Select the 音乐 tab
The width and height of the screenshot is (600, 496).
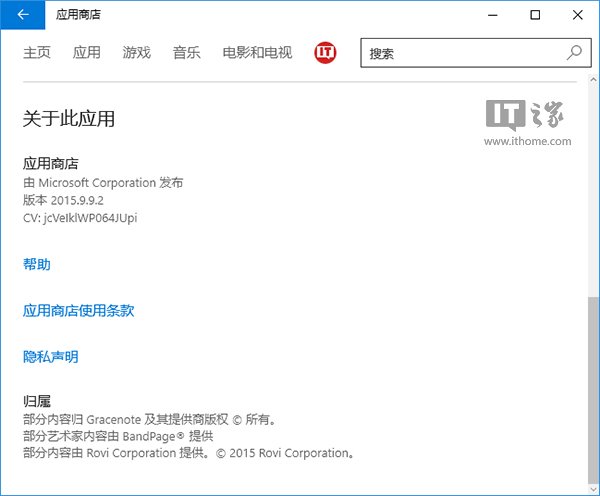coord(186,52)
